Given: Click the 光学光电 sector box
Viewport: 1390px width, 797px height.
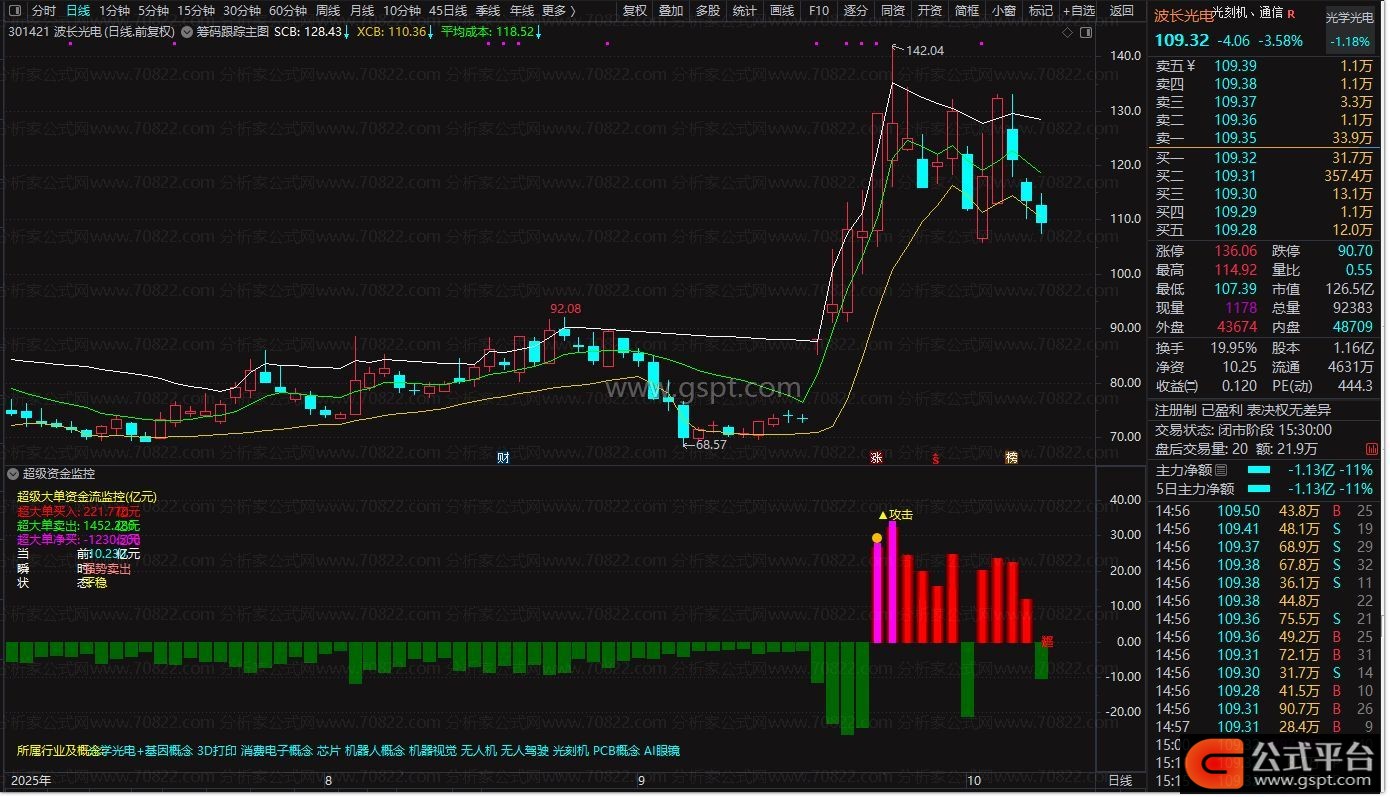Looking at the screenshot, I should pos(1349,18).
